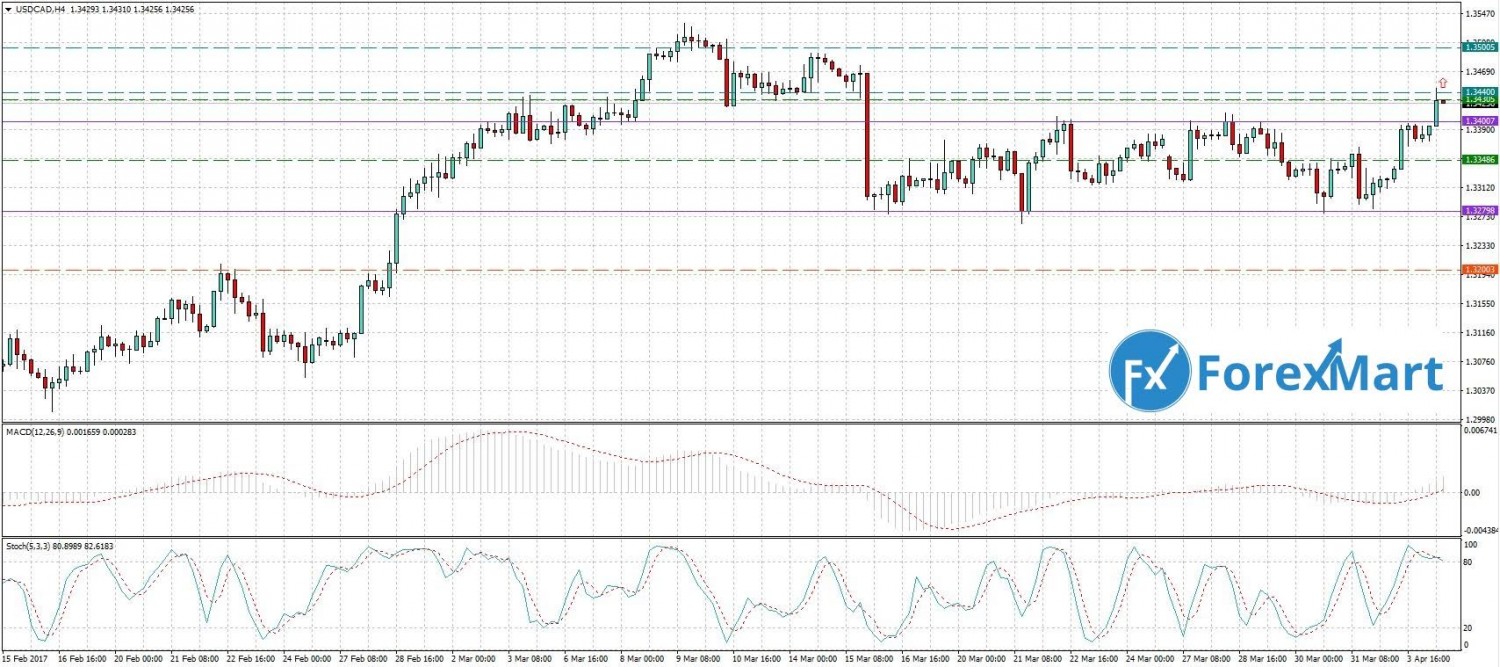This screenshot has height=667, width=1500.
Task: Click the 15 Feb 2017 date label
Action: point(24,660)
